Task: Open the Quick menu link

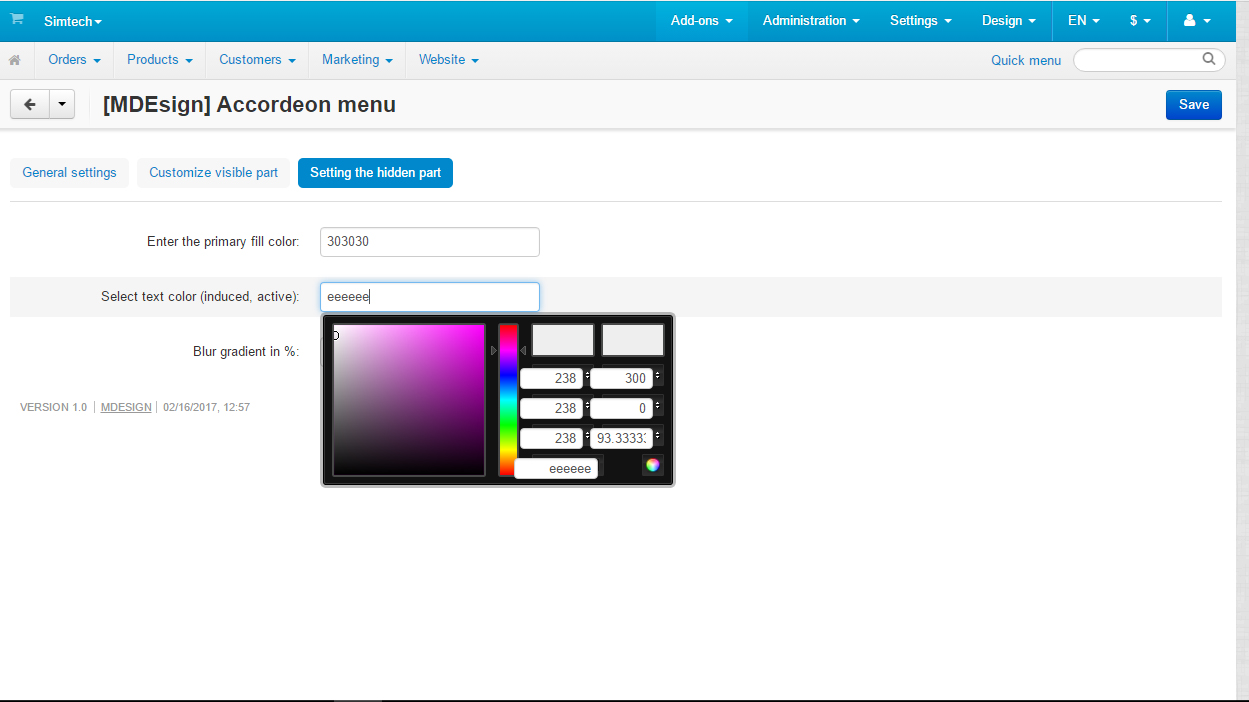Action: 1026,60
